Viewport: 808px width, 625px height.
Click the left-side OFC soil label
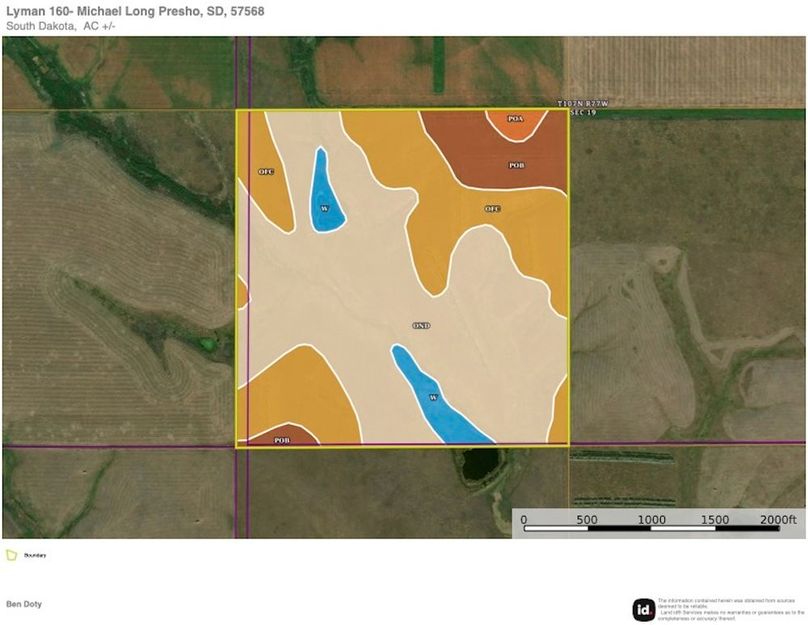pos(266,172)
